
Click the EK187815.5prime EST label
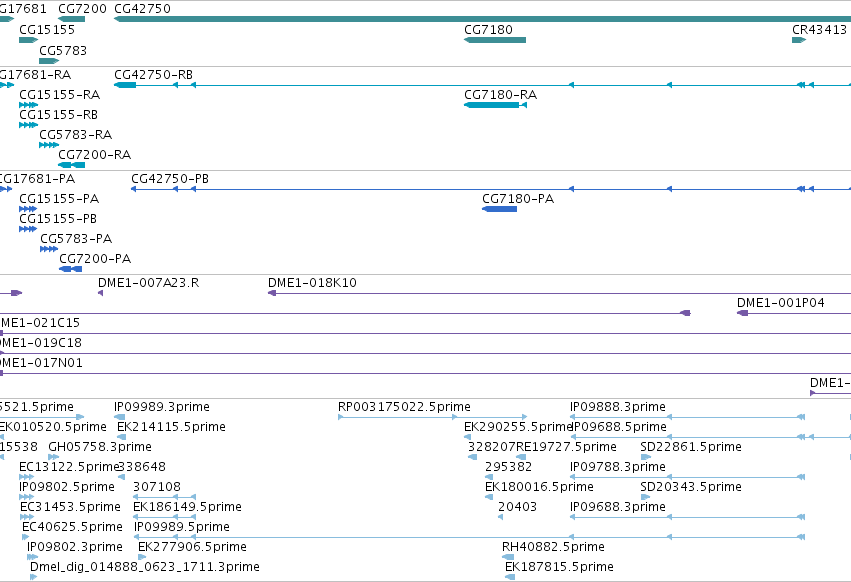point(559,567)
